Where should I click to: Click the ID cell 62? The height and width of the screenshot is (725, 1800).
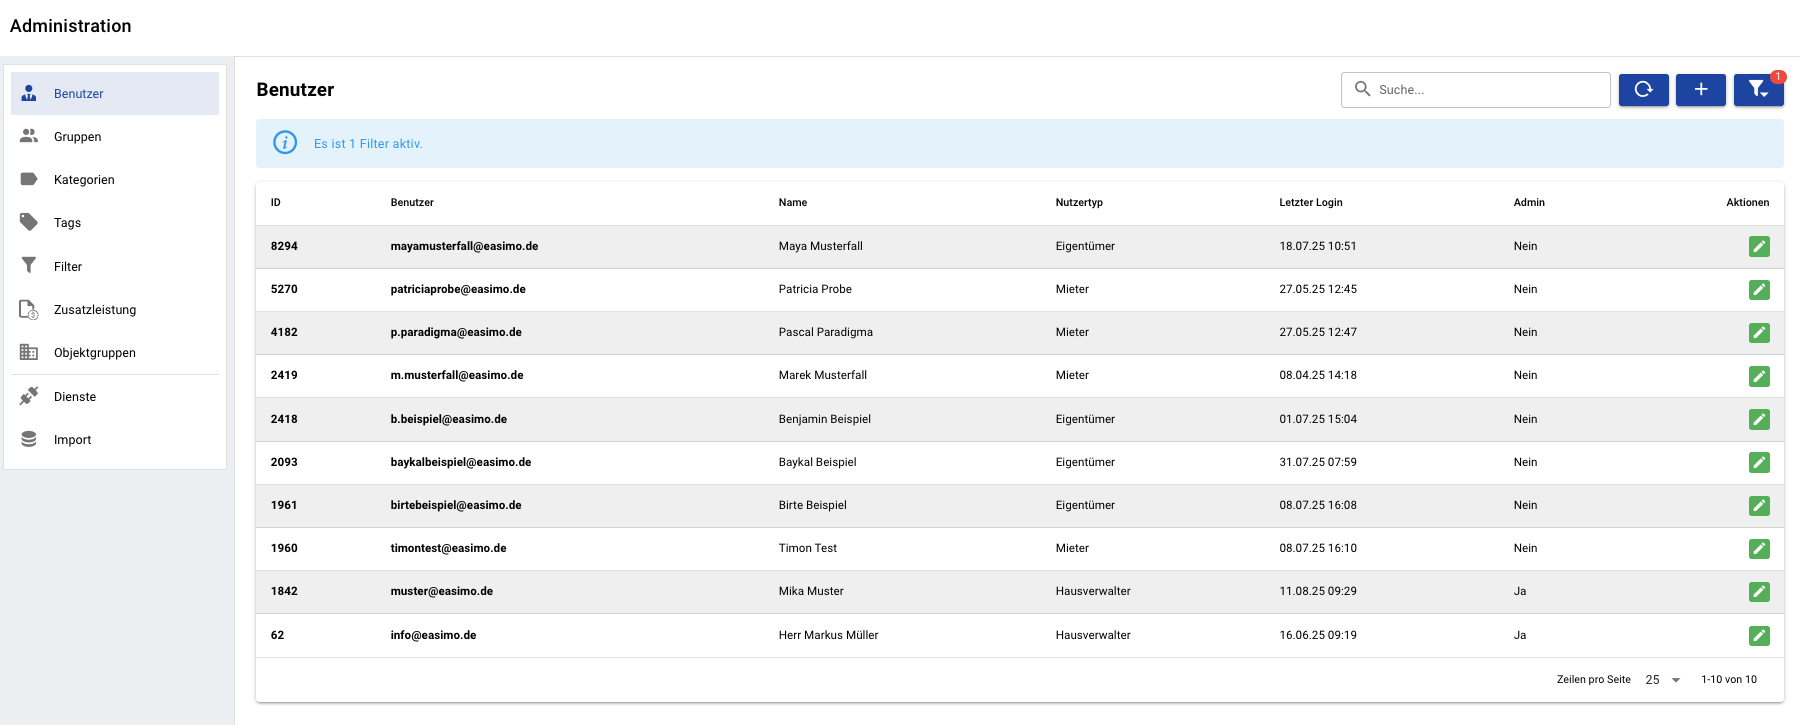tap(277, 635)
